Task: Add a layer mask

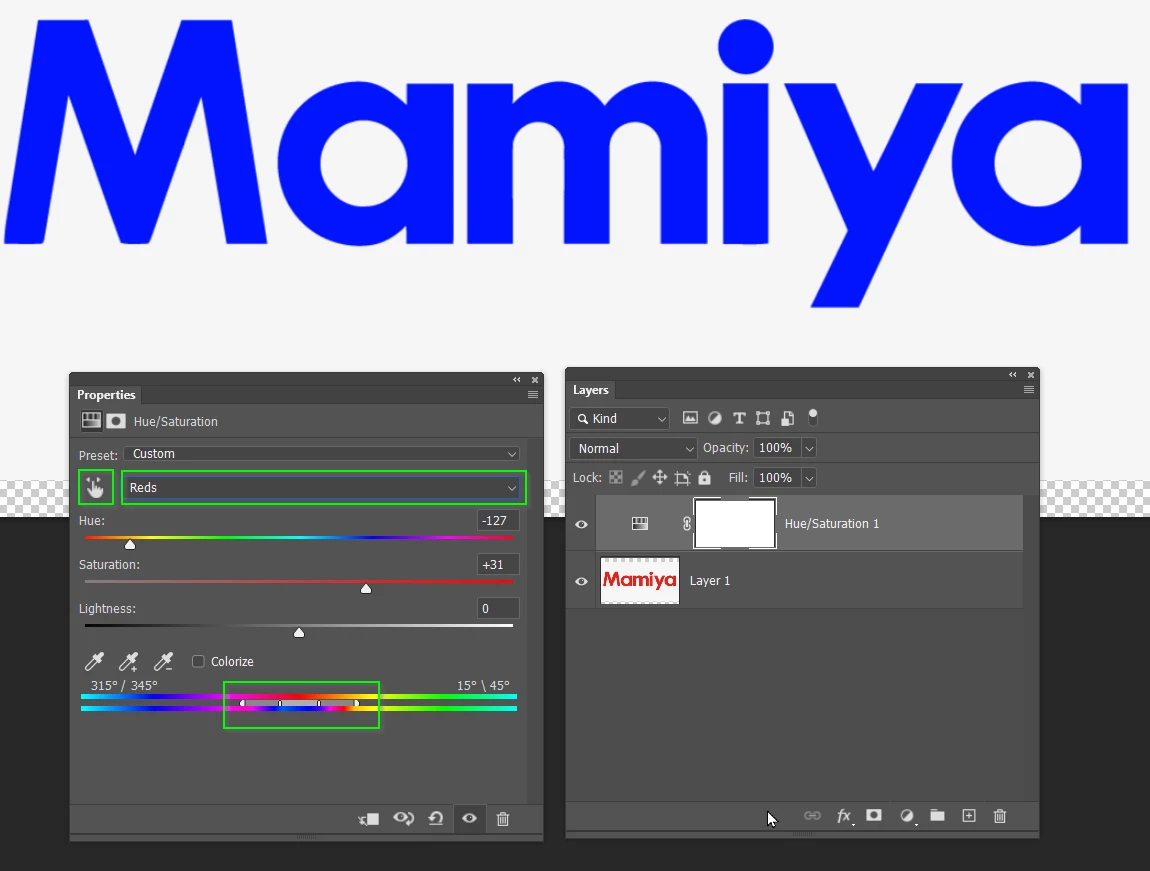Action: tap(874, 815)
